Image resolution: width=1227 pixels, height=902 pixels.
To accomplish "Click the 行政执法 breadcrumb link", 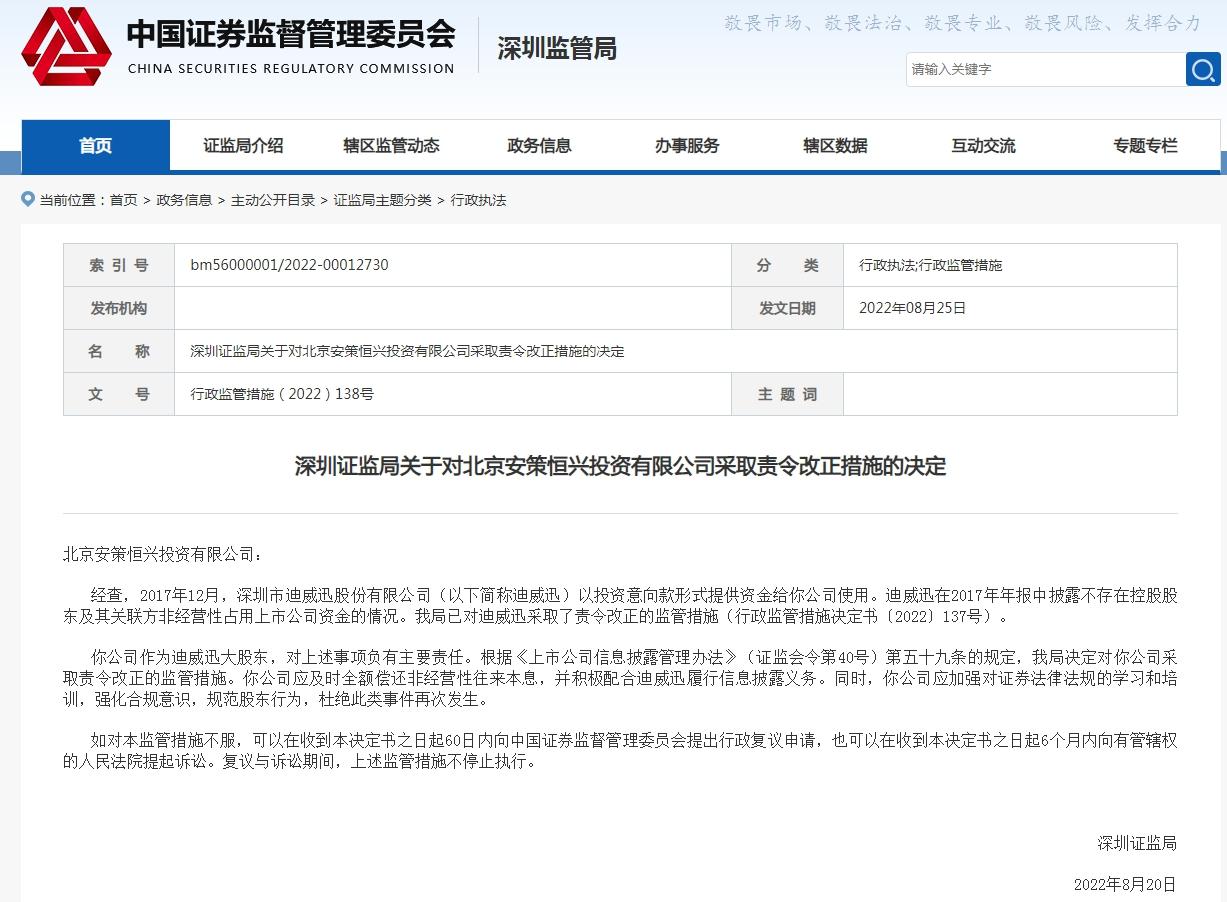I will point(478,200).
